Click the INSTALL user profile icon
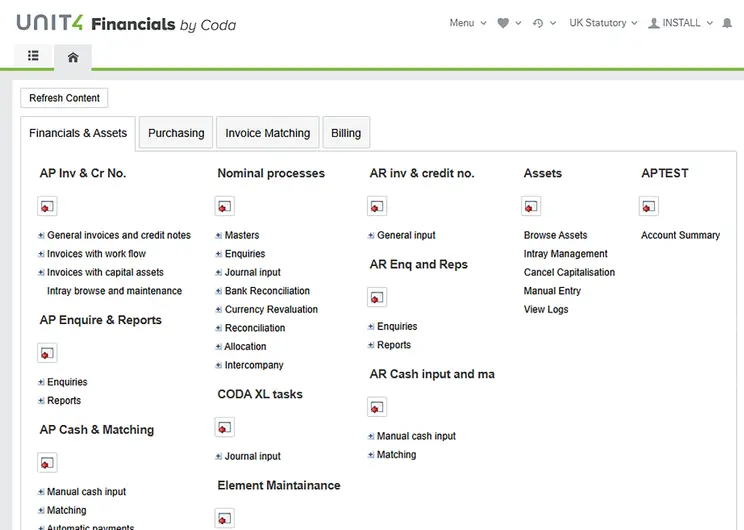Viewport: 744px width, 530px height. (x=653, y=23)
